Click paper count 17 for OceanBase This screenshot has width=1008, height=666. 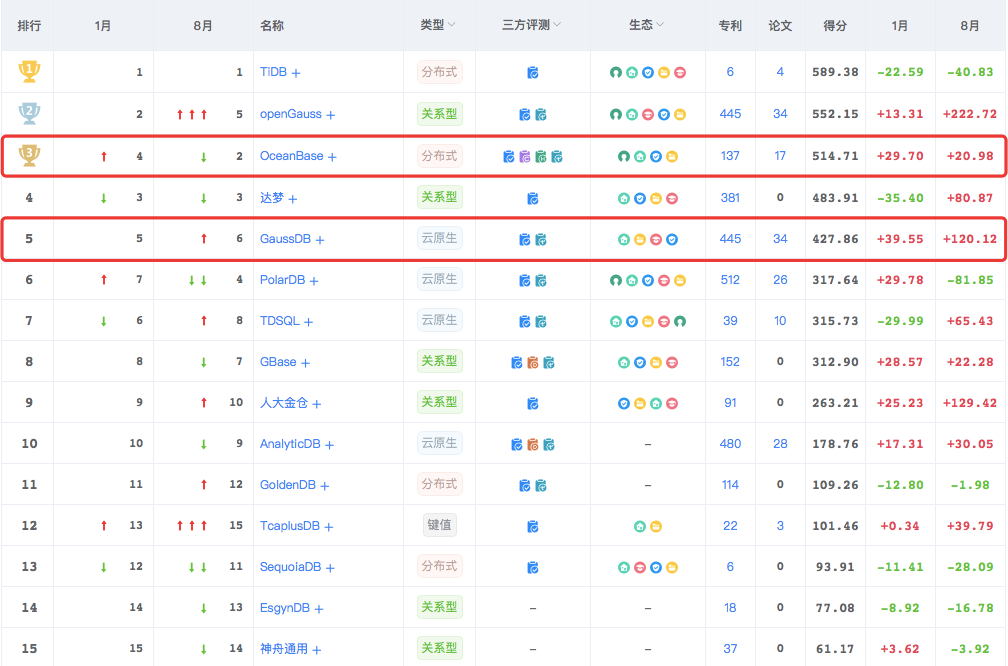780,156
